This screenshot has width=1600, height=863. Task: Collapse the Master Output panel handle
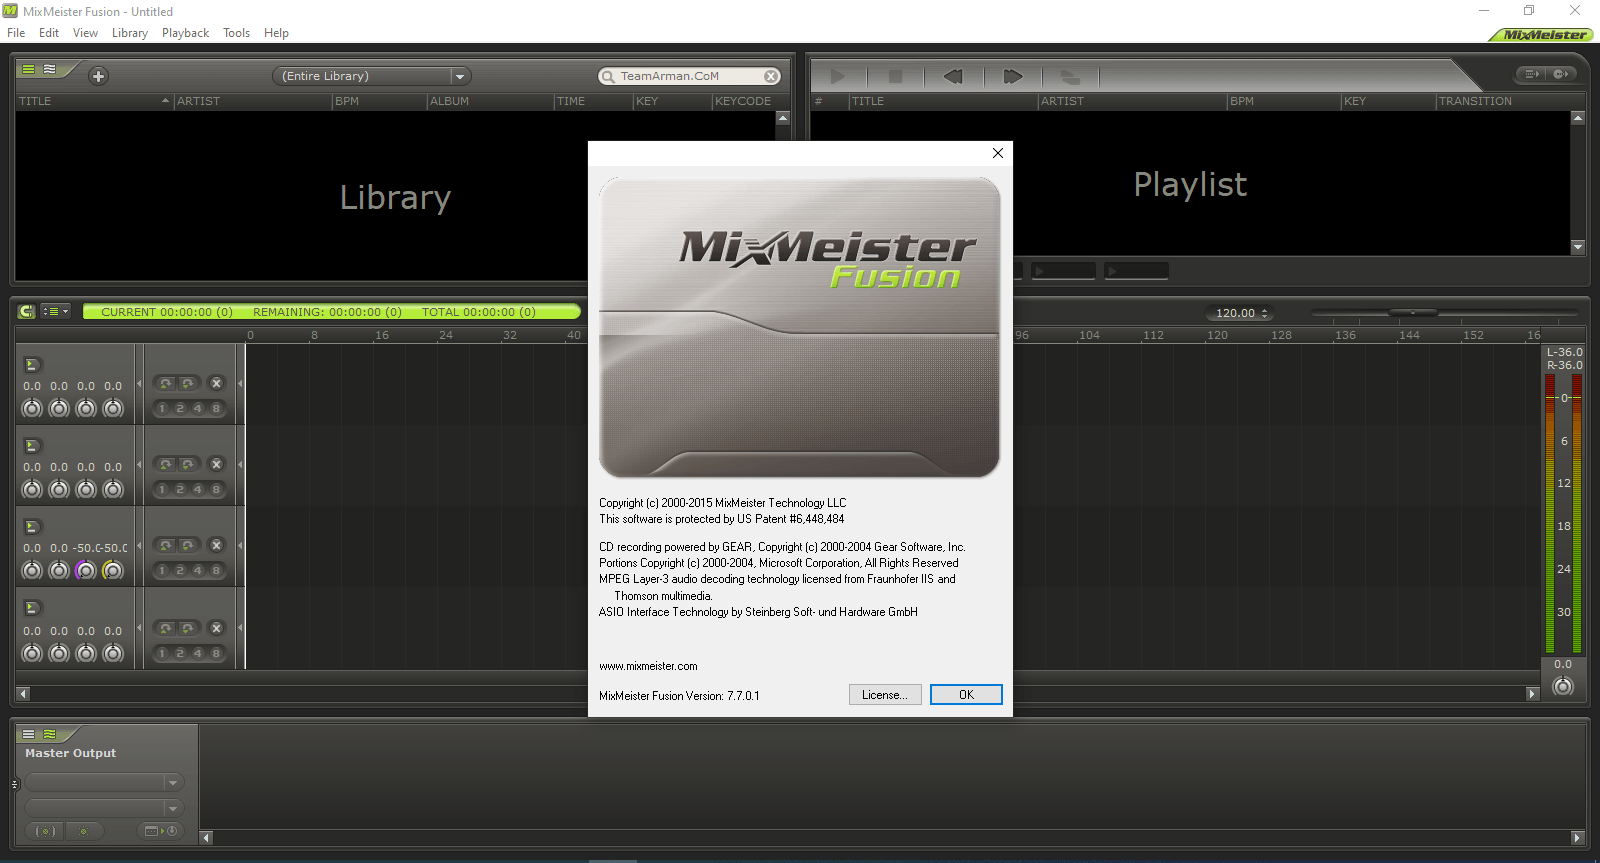[15, 784]
